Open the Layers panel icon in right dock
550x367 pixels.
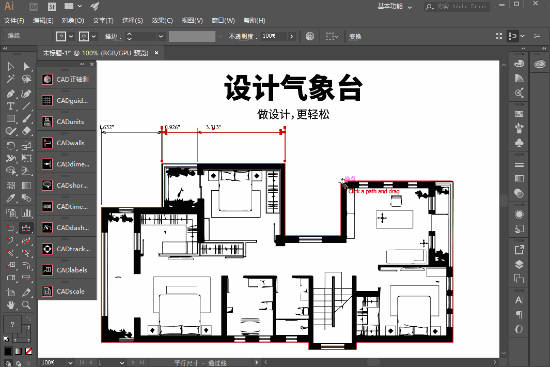click(519, 264)
